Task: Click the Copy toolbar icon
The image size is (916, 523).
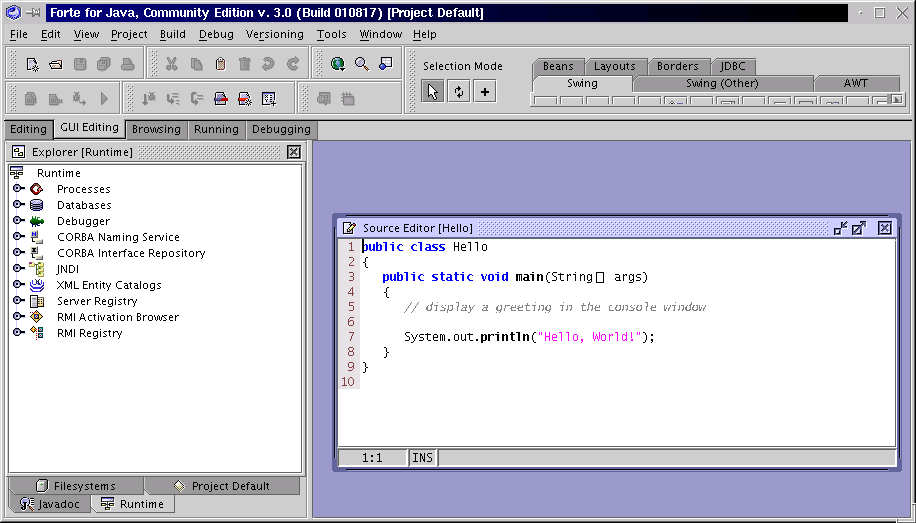Action: 196,64
